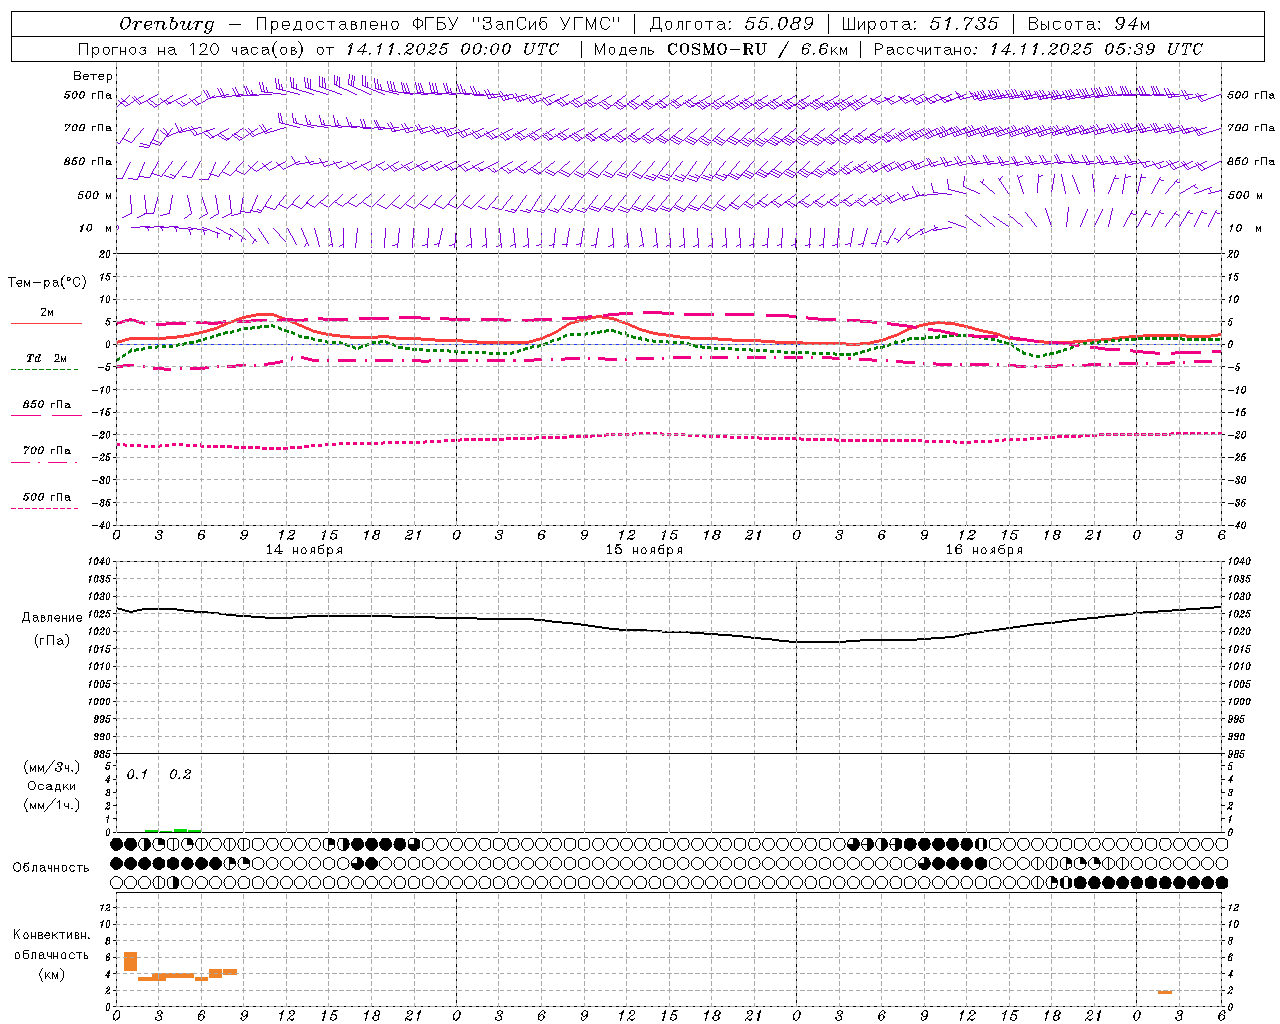
Task: Click the small orange convective bar near hour 3 on 17 November
Action: click(x=1165, y=992)
